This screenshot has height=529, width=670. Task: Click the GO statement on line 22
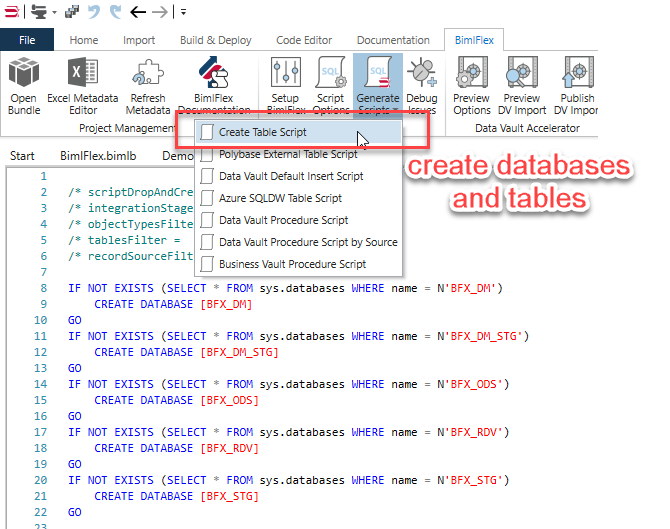pos(75,512)
